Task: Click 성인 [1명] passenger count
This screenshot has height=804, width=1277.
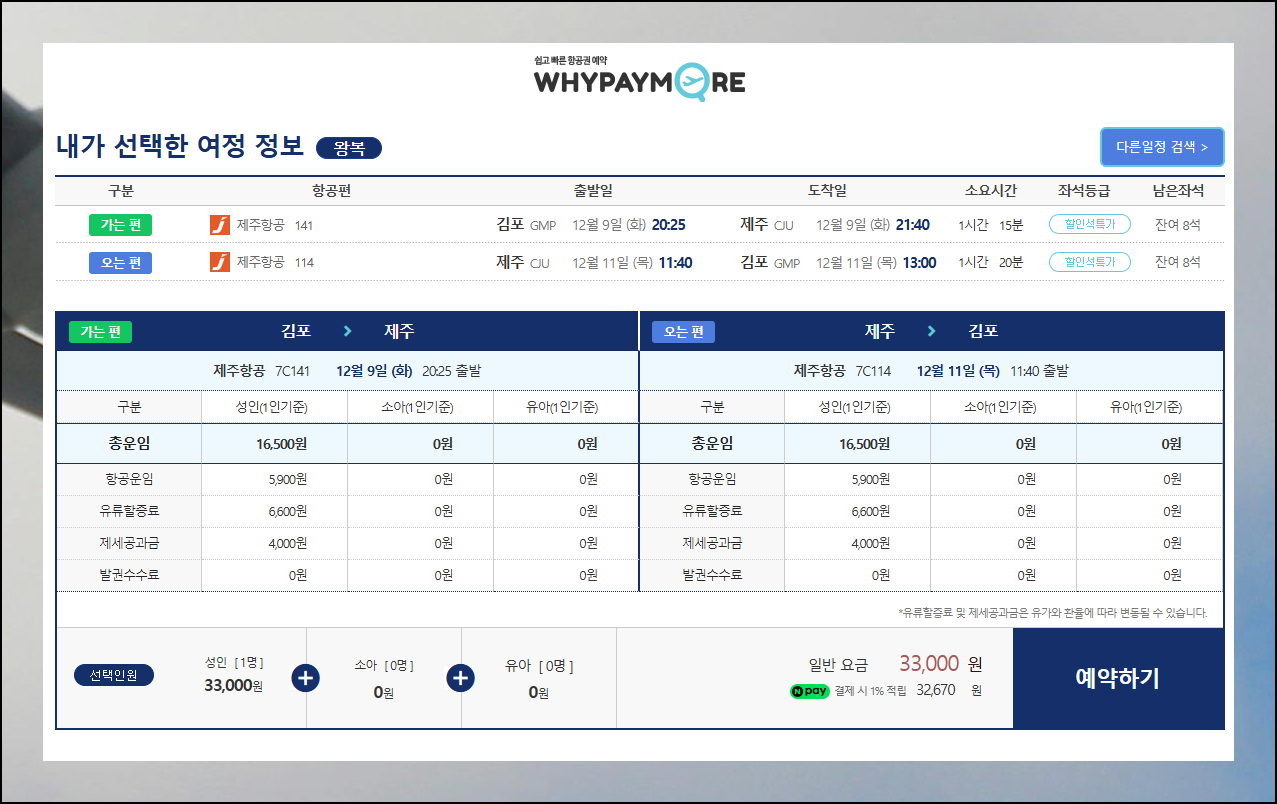Action: (234, 662)
